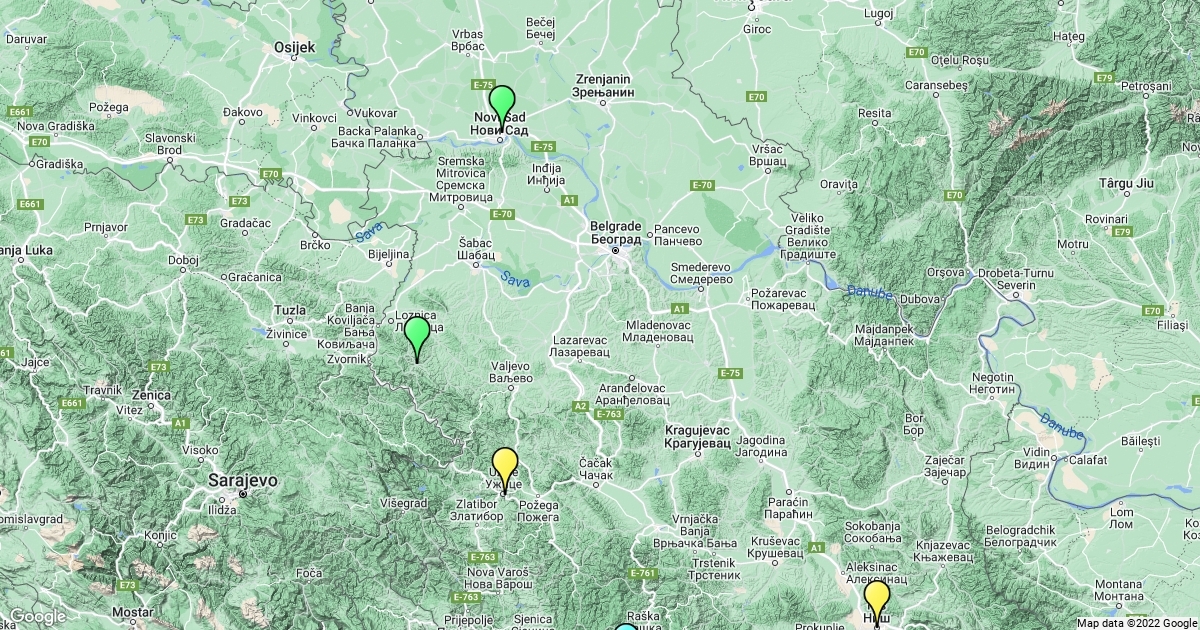The height and width of the screenshot is (630, 1200).
Task: Click the Belgrade city dot
Action: (617, 251)
